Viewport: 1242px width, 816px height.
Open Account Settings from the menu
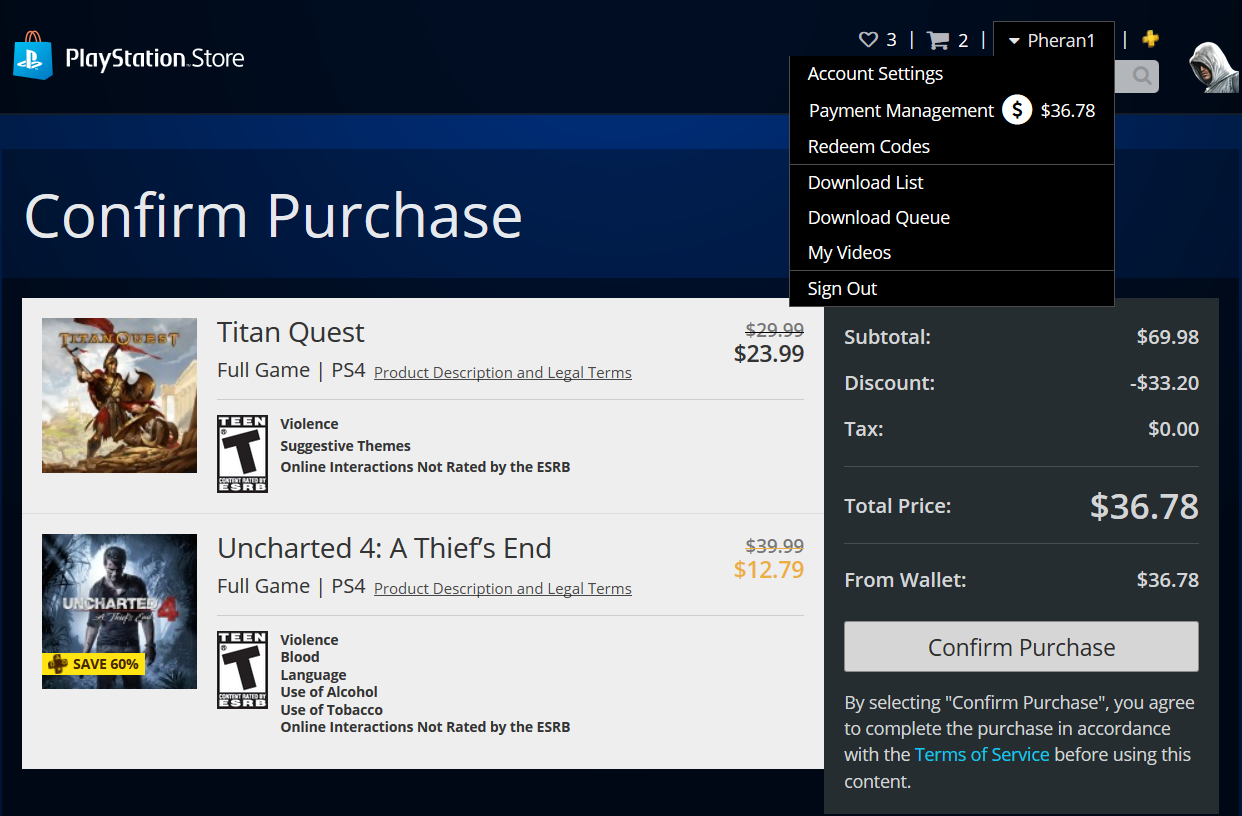click(875, 74)
